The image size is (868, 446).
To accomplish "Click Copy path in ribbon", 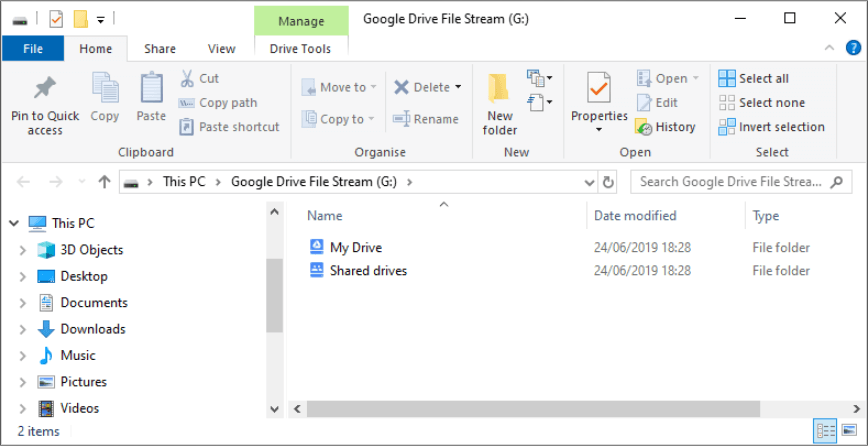I will pos(218,102).
